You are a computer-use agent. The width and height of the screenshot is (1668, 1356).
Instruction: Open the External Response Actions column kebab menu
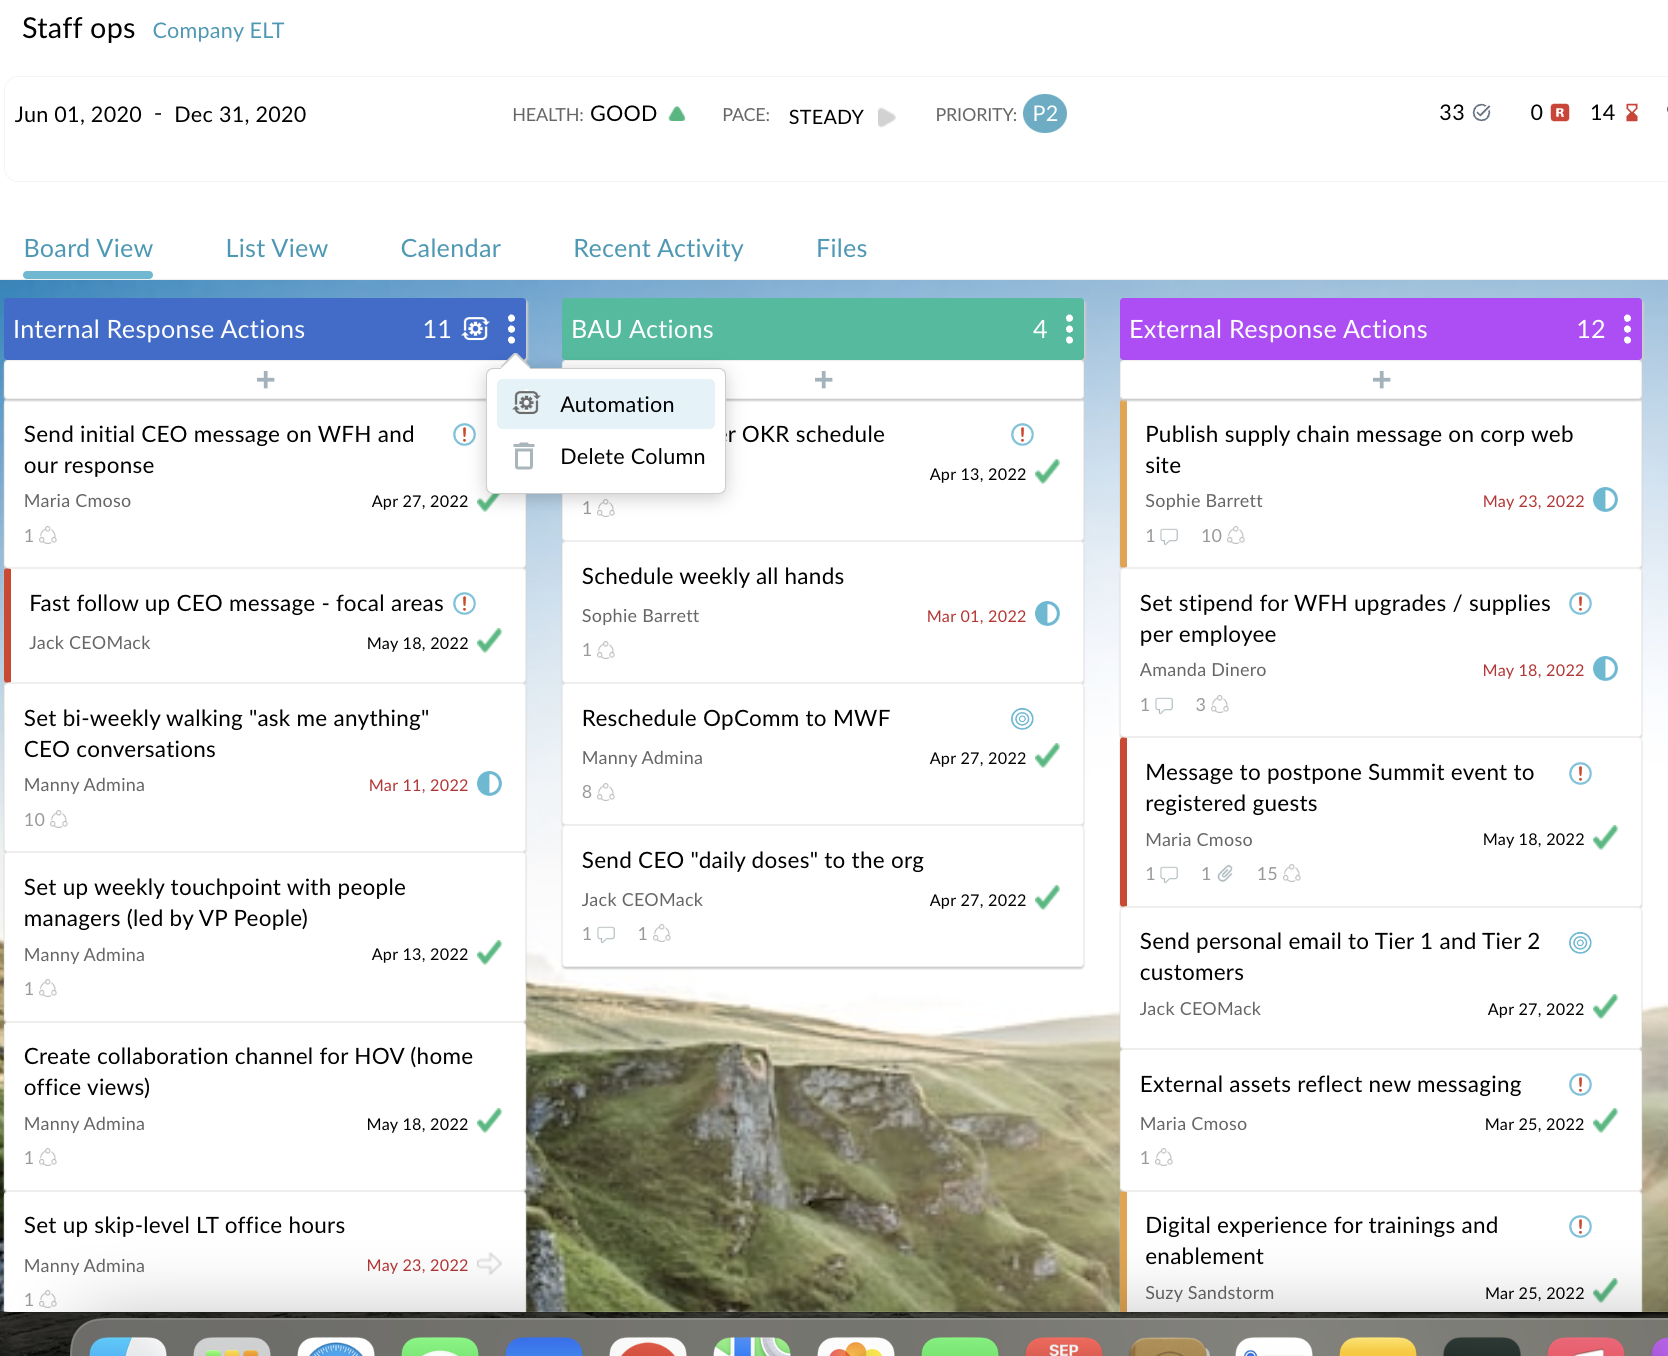pos(1627,329)
